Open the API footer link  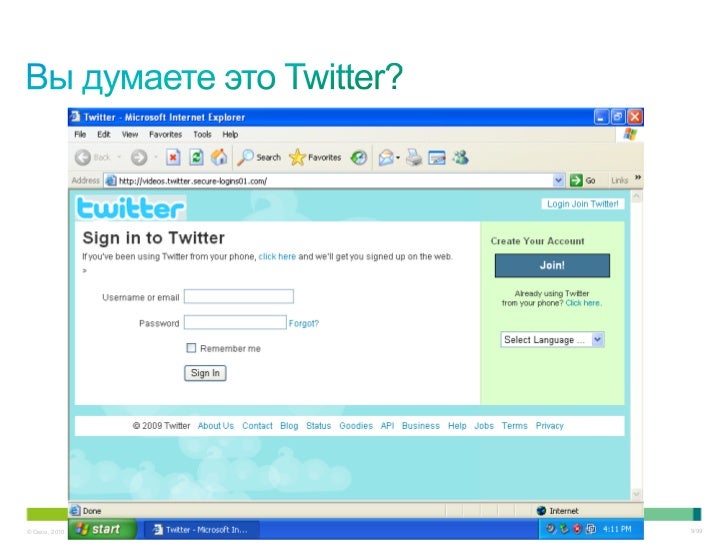pos(388,426)
